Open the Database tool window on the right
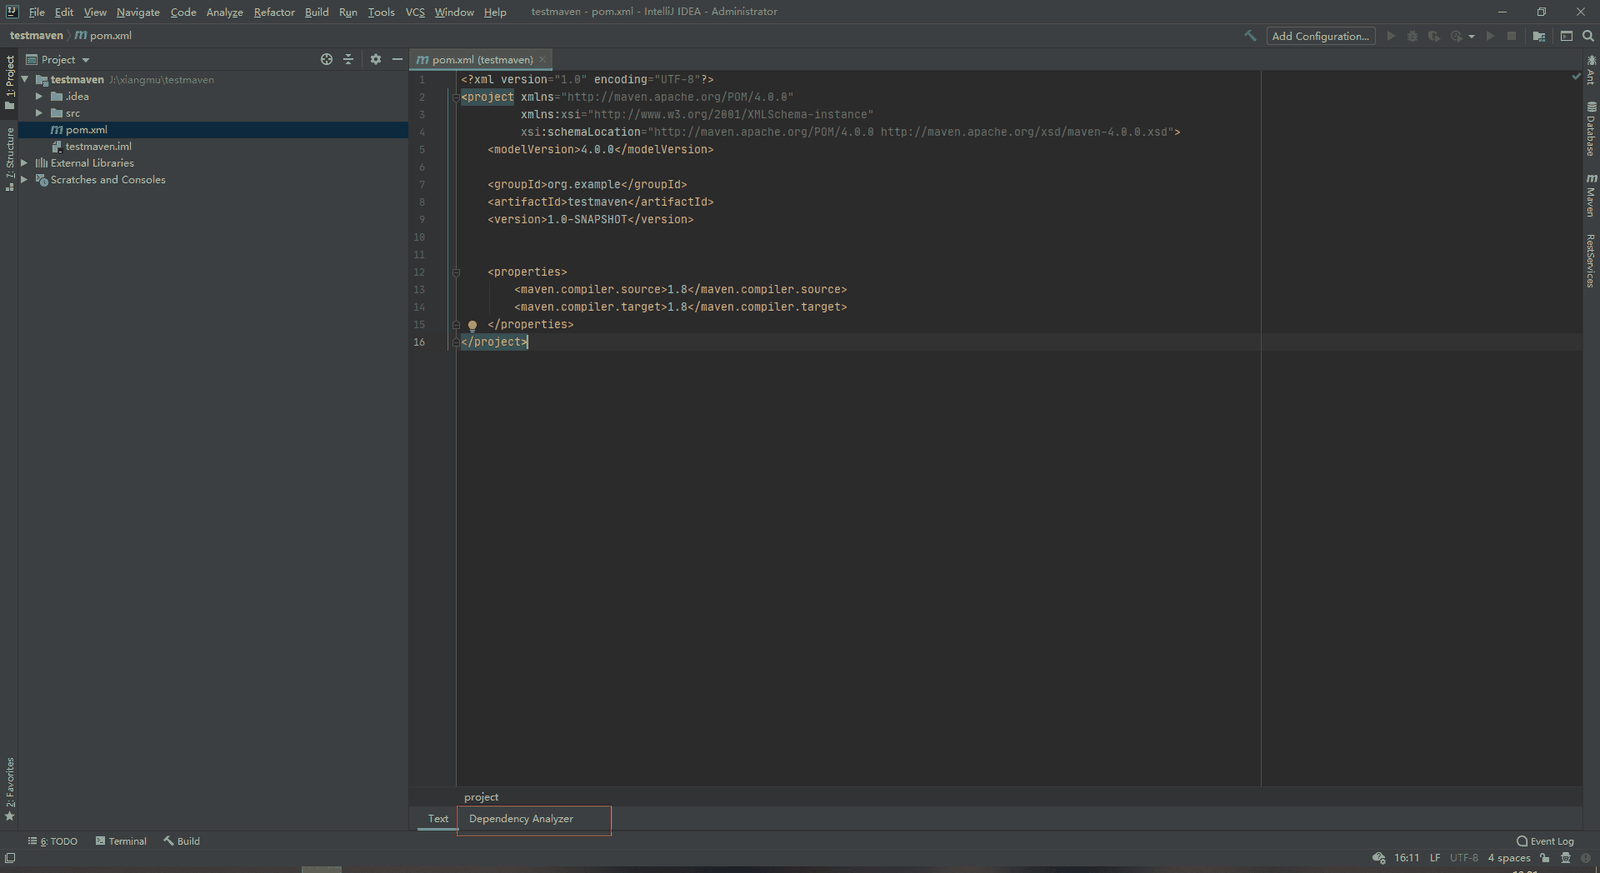1600x873 pixels. coord(1591,128)
